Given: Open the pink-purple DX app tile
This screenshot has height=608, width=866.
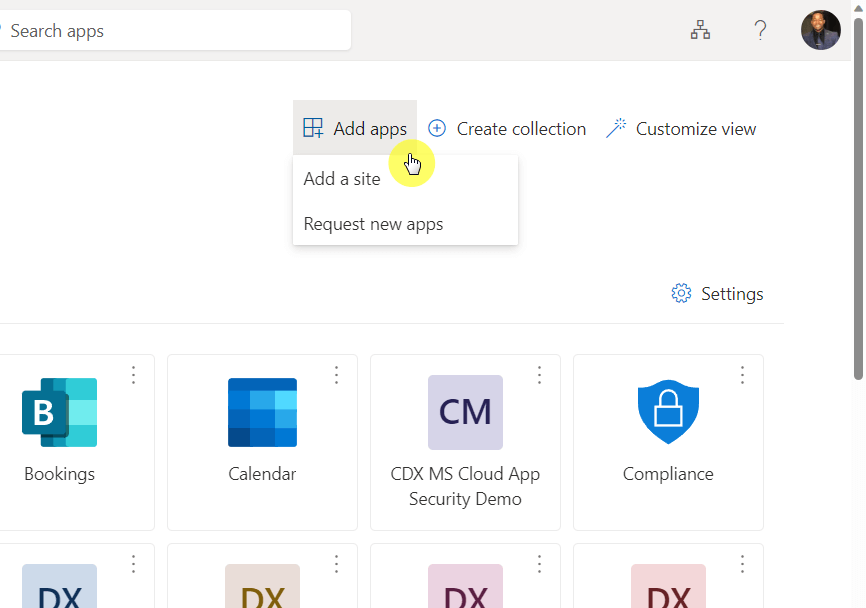Looking at the screenshot, I should pyautogui.click(x=465, y=586).
